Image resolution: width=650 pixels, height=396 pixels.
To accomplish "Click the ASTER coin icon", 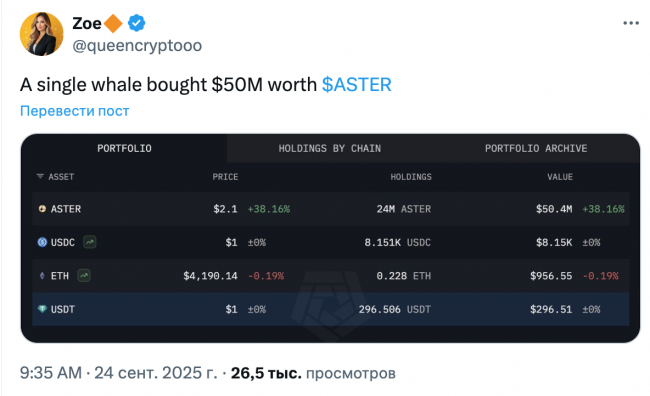I will pos(42,209).
